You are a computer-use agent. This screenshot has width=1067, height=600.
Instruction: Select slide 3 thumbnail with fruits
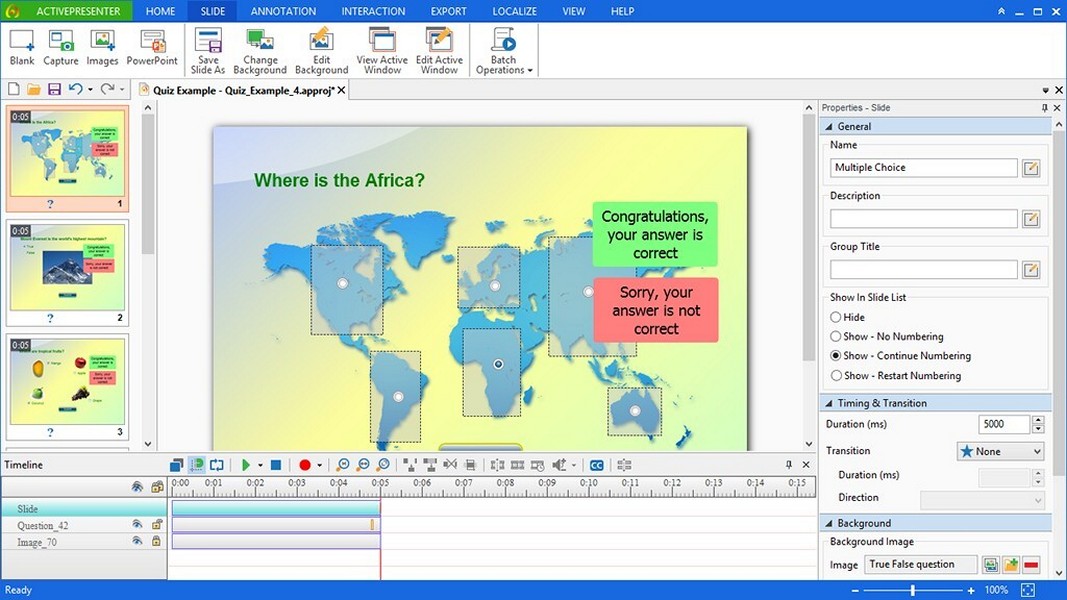click(67, 386)
